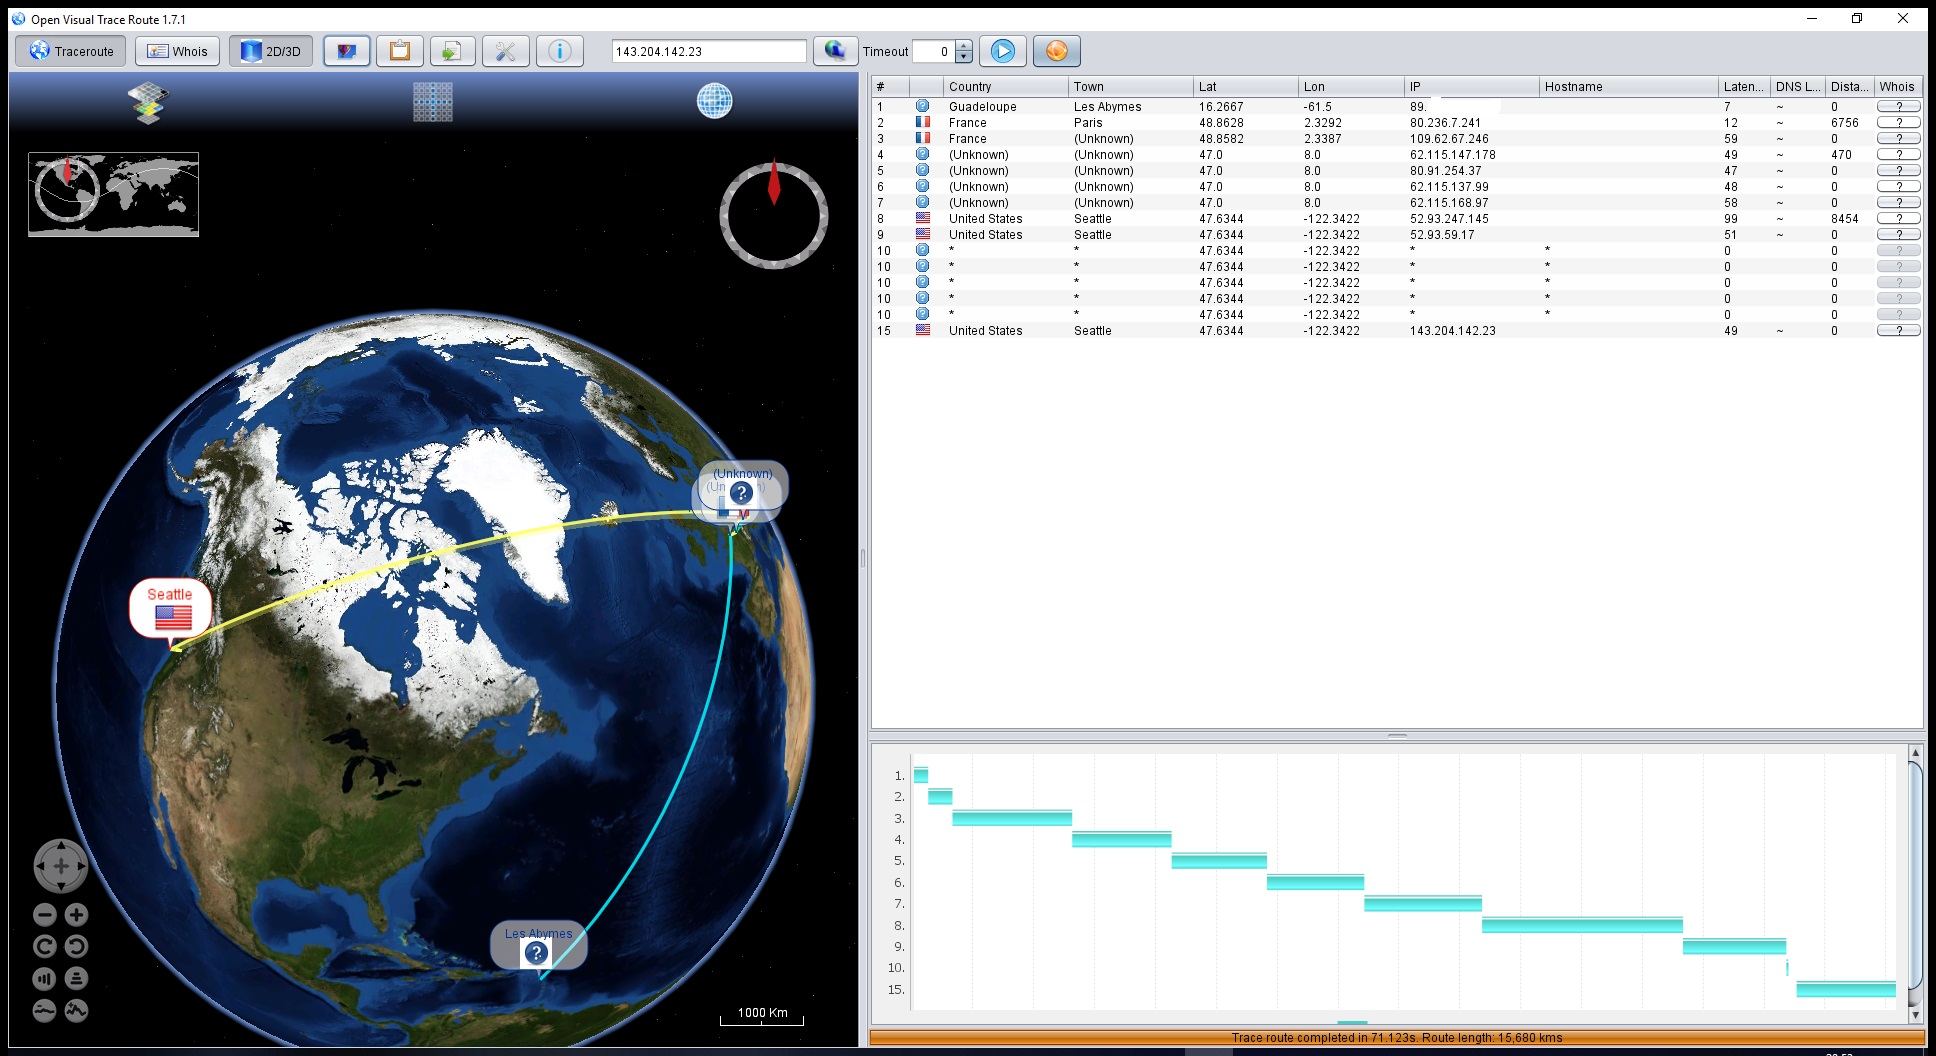Toggle the 2D/3D map view

click(x=271, y=51)
